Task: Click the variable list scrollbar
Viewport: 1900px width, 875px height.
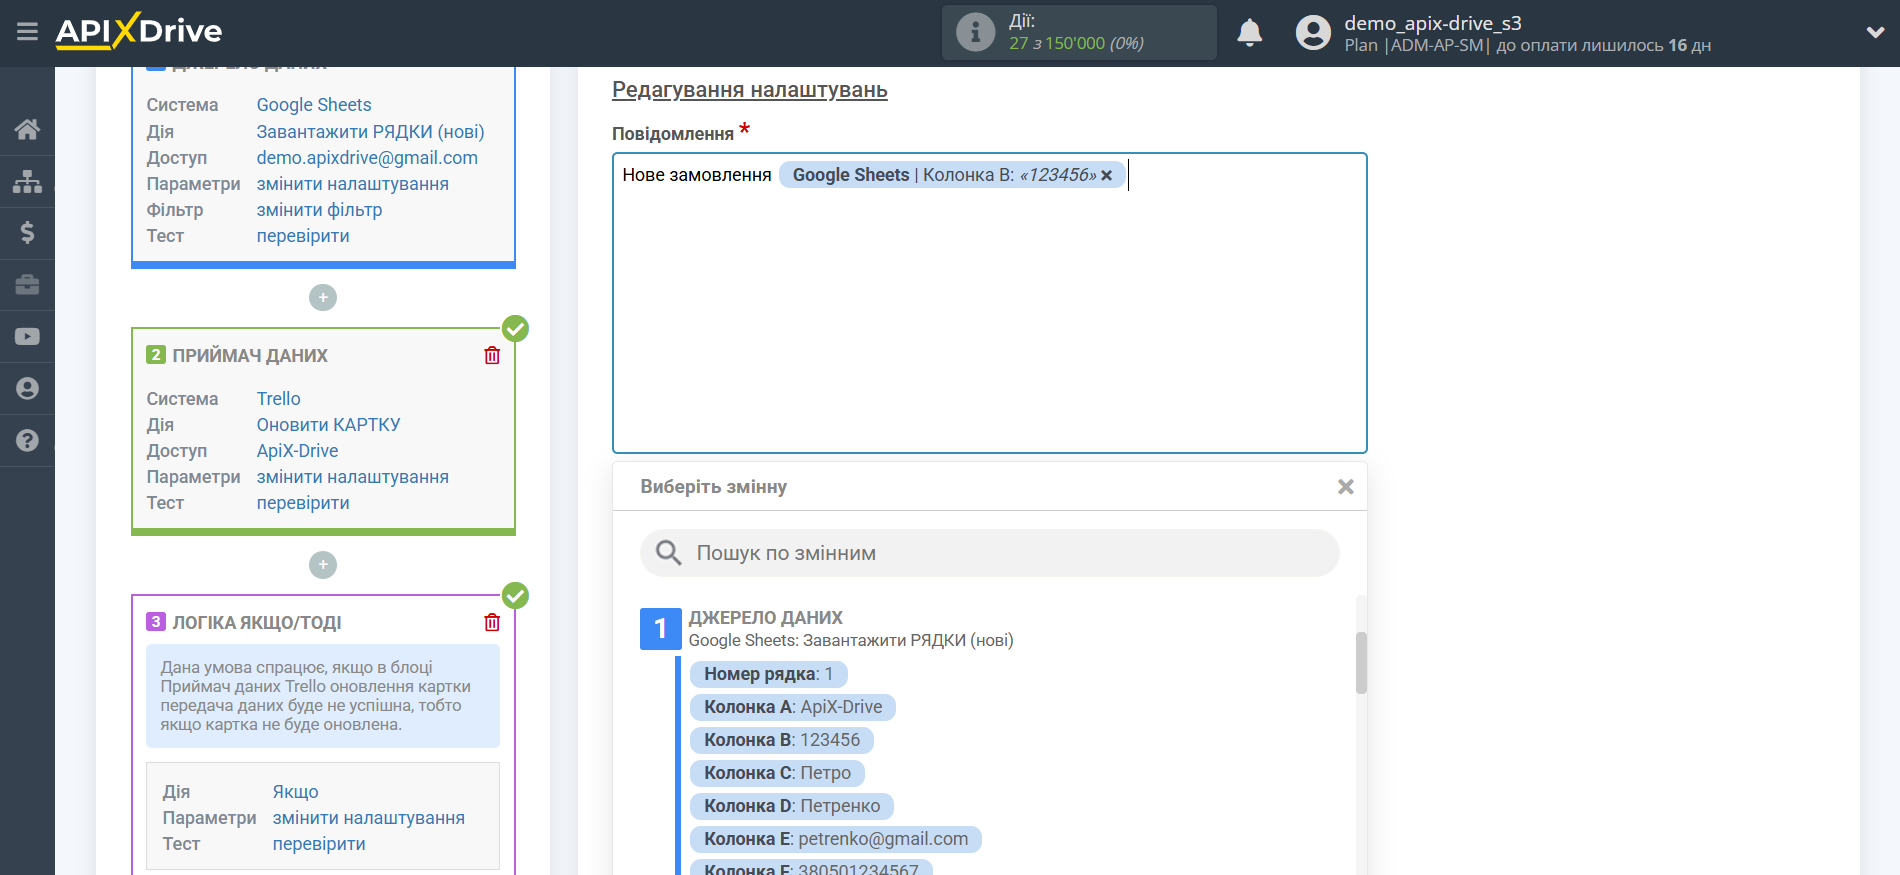Action: 1361,662
